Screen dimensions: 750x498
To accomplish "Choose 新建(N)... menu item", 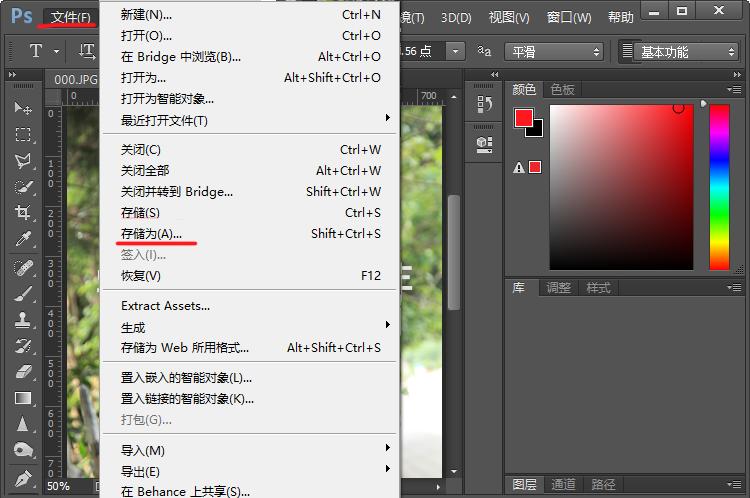I will [x=251, y=15].
